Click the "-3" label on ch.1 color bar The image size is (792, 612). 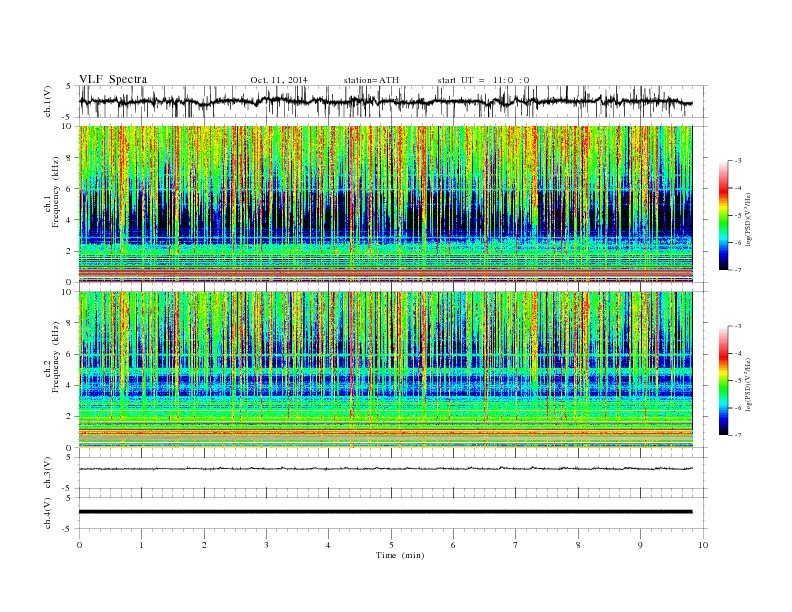tap(738, 161)
